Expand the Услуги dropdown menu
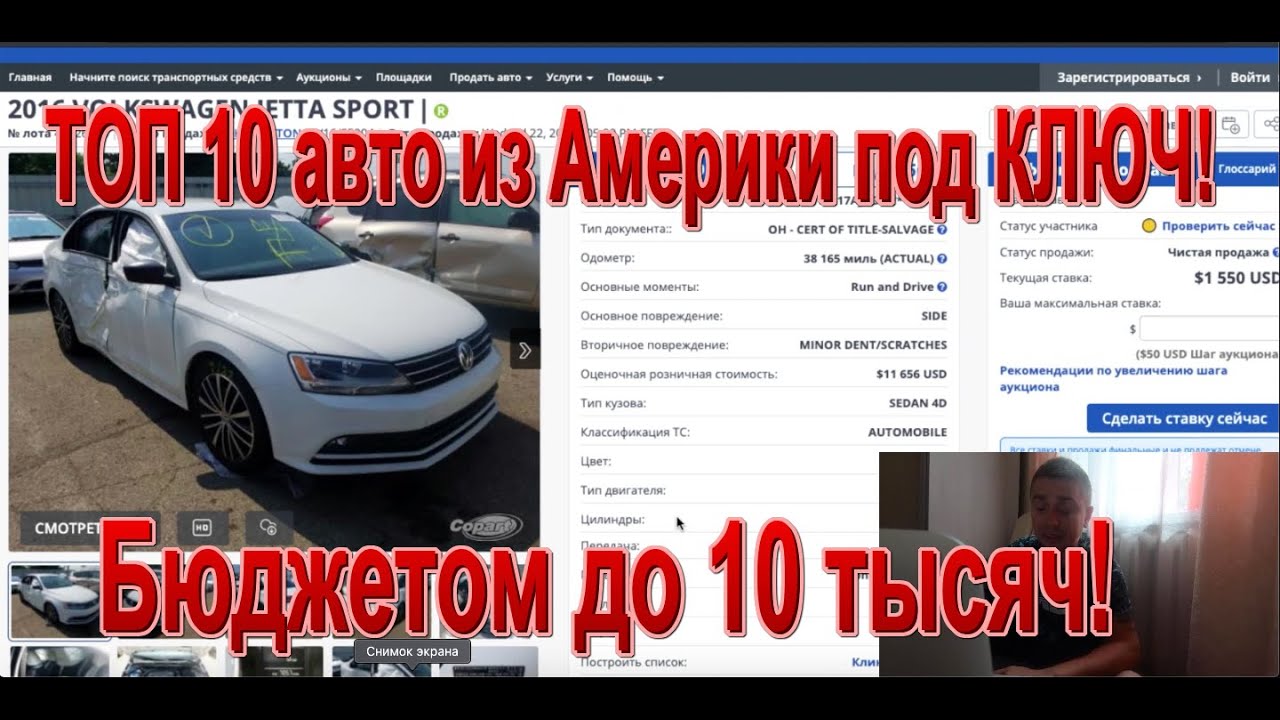The image size is (1280, 720). click(570, 77)
